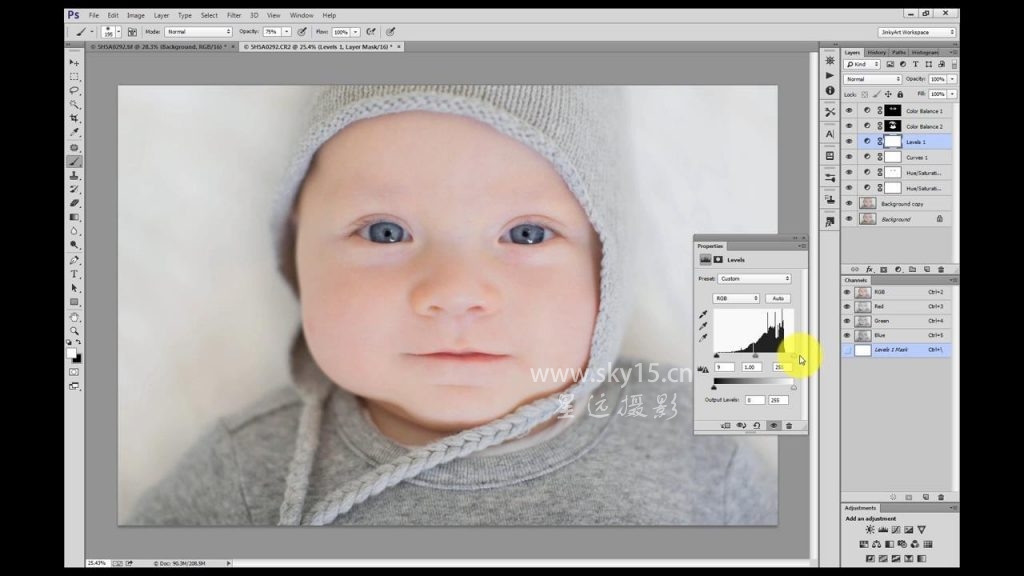This screenshot has height=576, width=1024.
Task: Select the Eraser tool
Action: coord(74,203)
